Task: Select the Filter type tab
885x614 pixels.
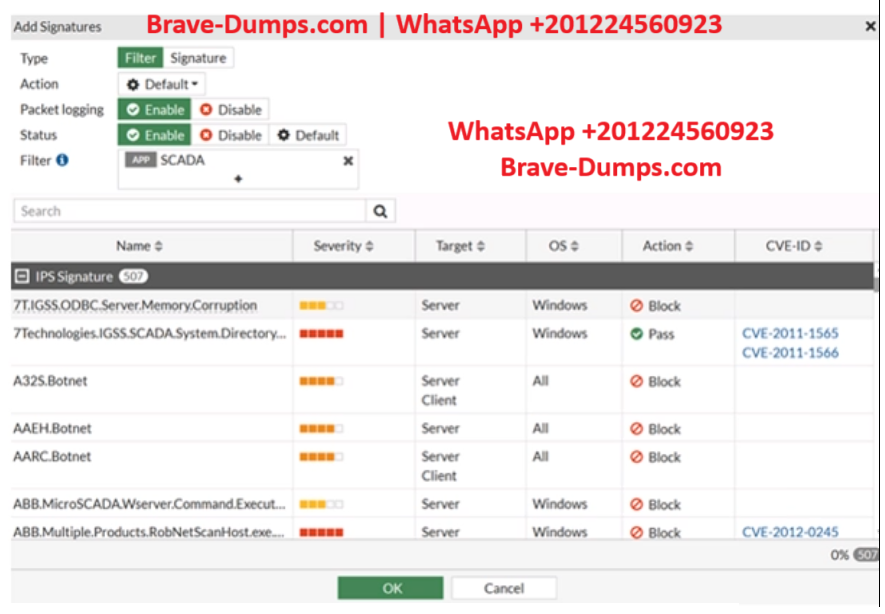Action: click(140, 59)
